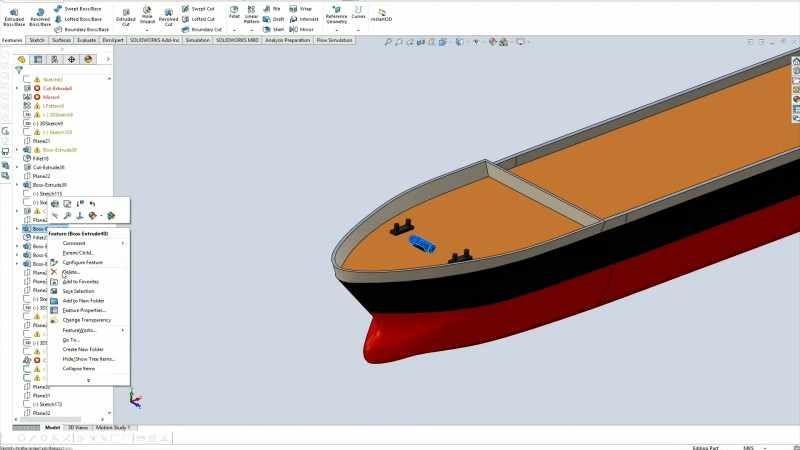Choose the Revolved Cut tool
800x450 pixels.
168,17
